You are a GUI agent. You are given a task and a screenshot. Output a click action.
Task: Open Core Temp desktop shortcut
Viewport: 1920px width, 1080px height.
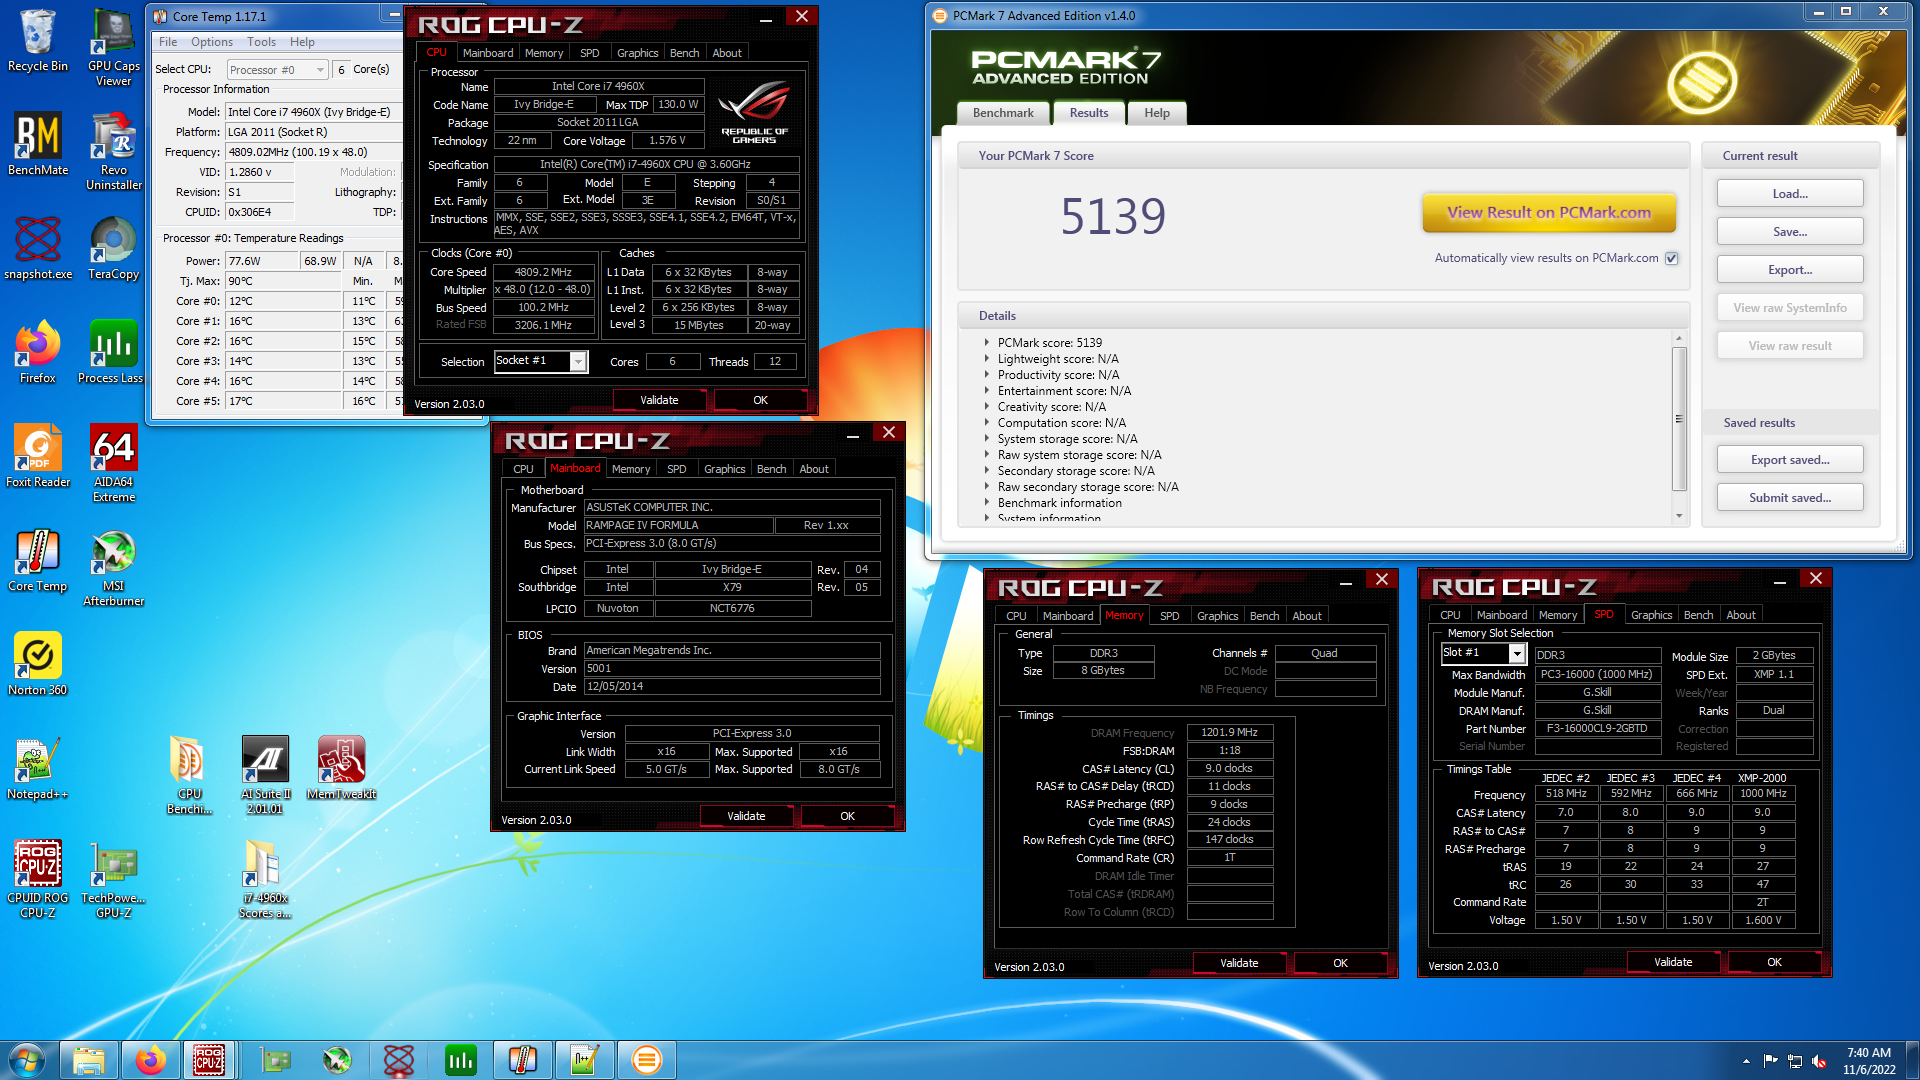click(x=38, y=560)
